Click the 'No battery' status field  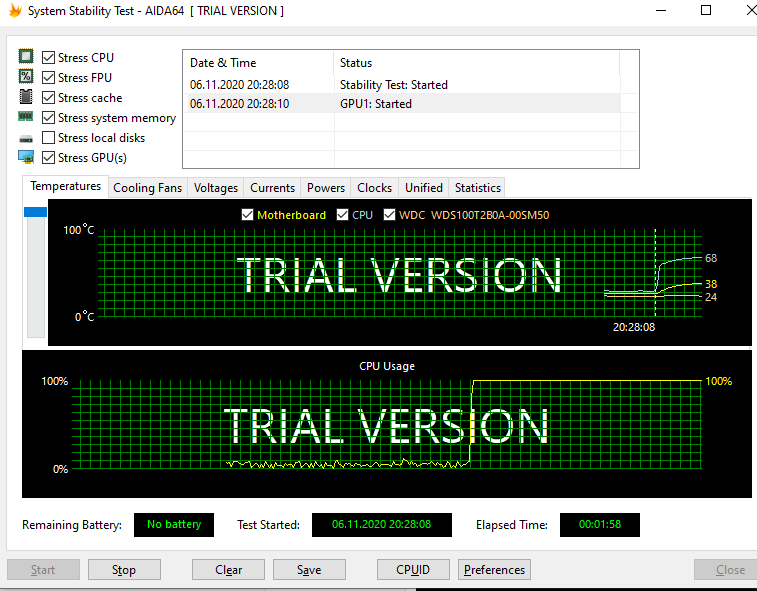174,524
